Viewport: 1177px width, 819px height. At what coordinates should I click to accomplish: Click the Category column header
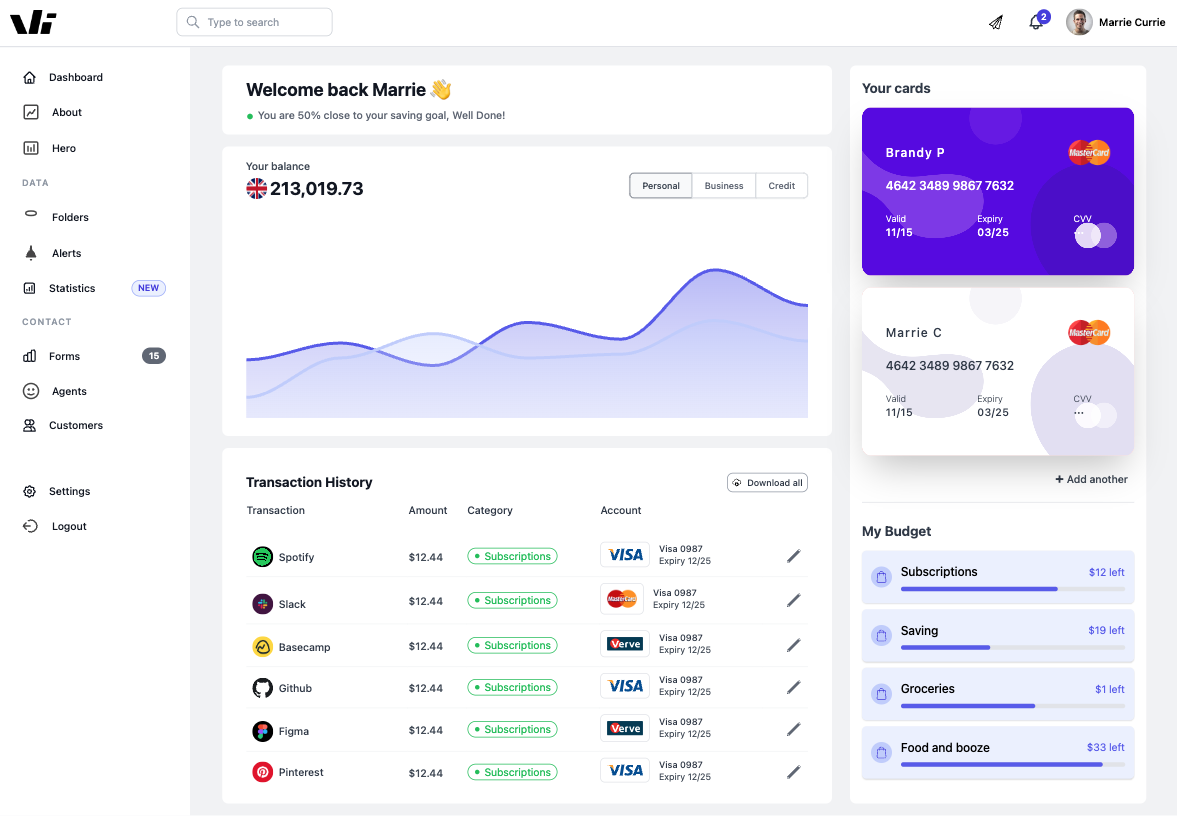point(490,511)
